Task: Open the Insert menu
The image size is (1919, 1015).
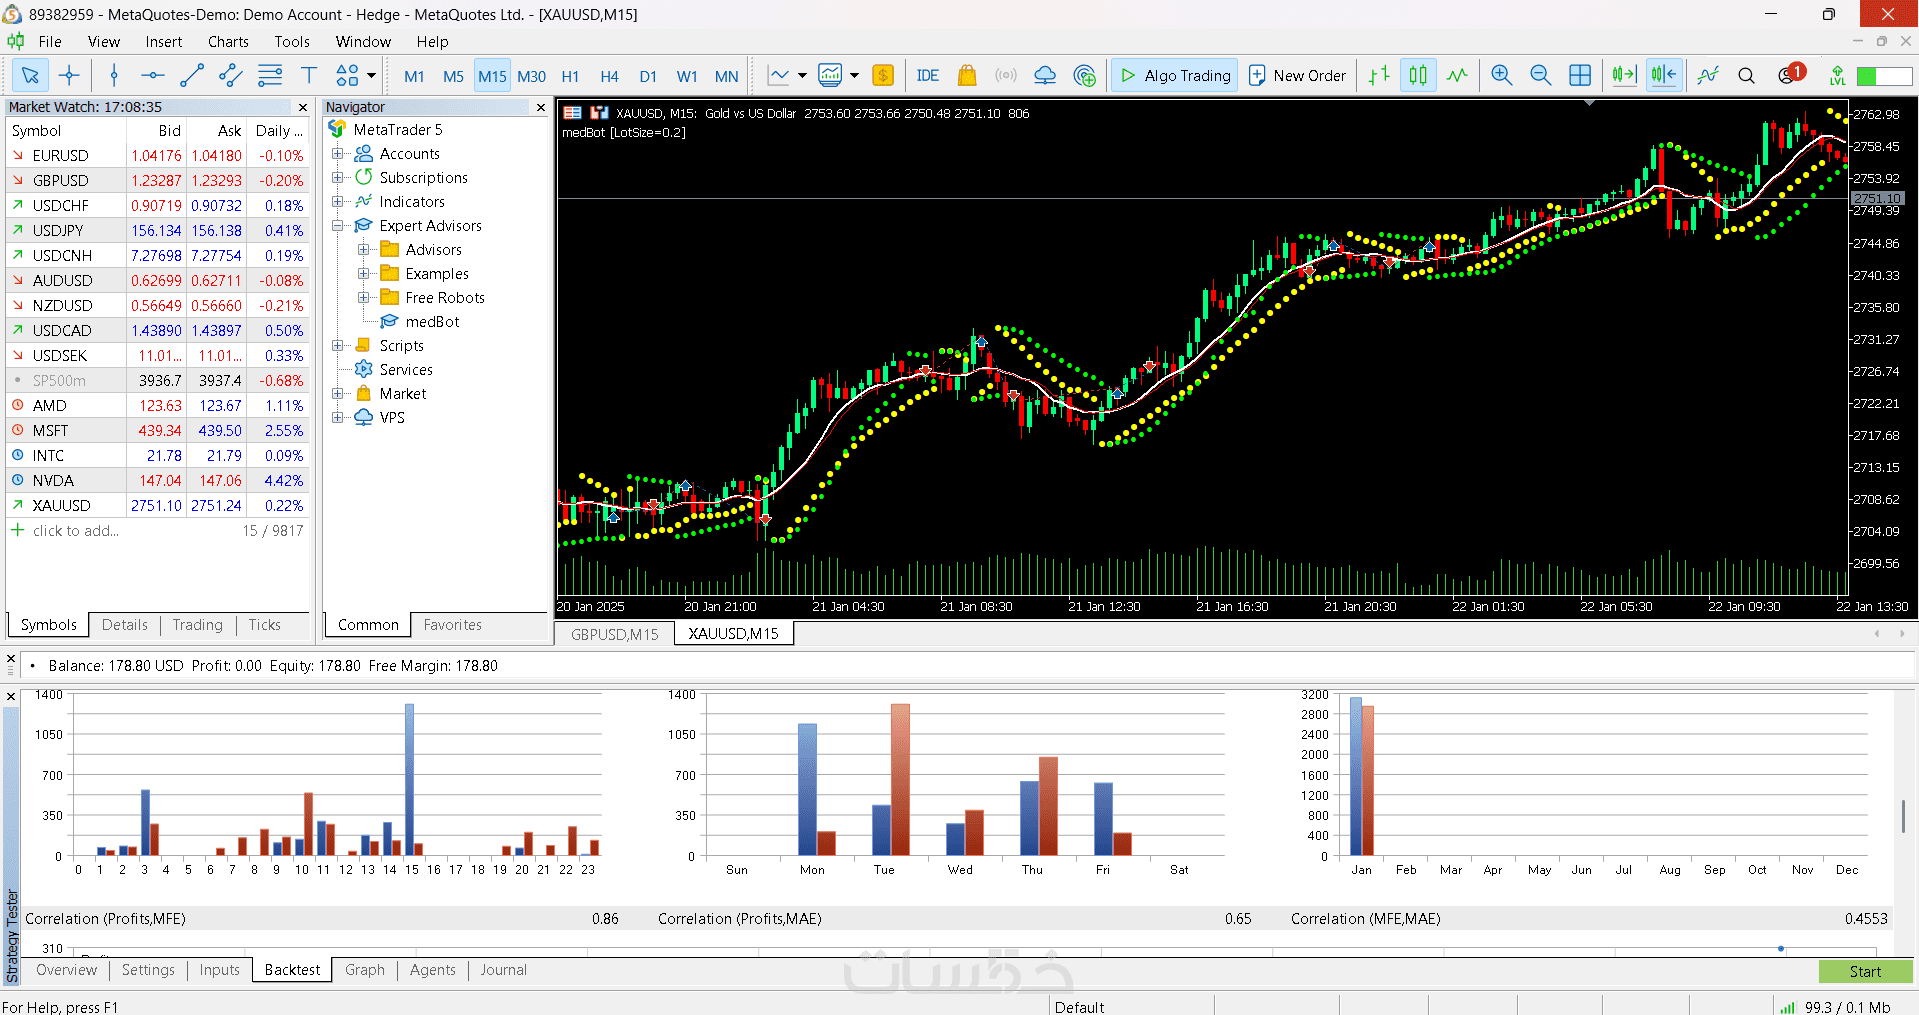Action: [x=163, y=41]
